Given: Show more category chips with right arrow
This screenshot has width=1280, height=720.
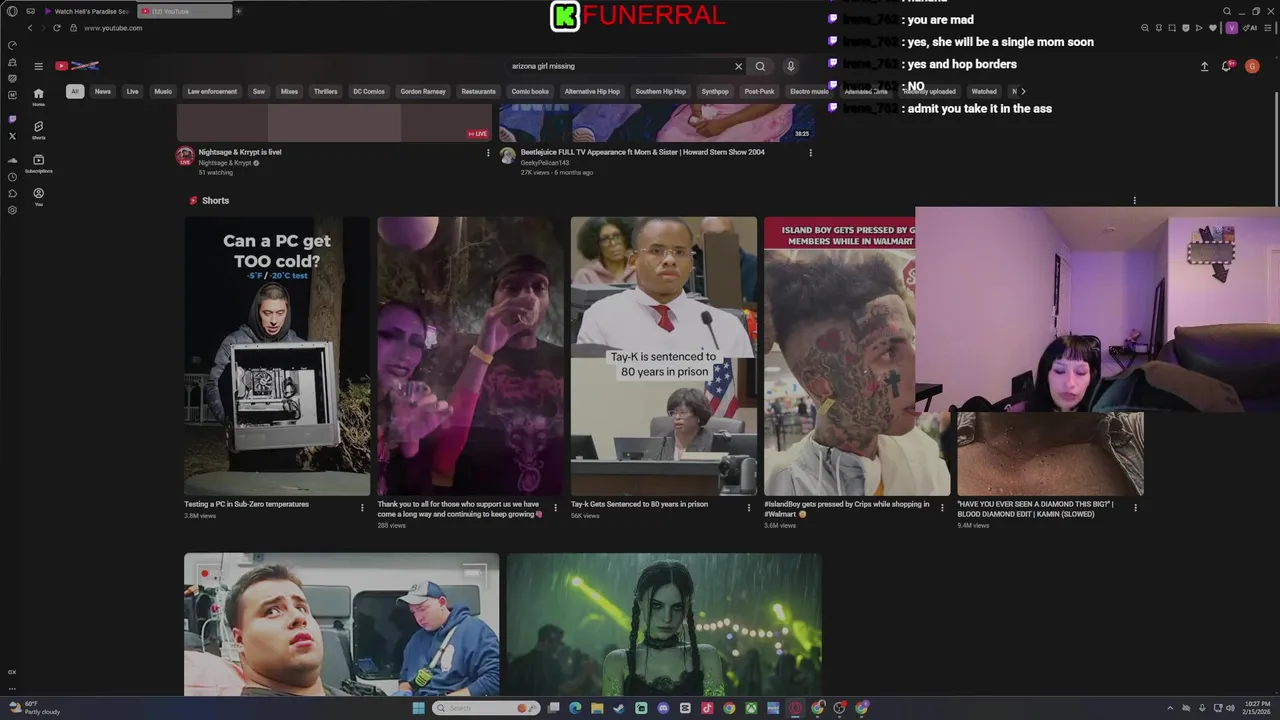Looking at the screenshot, I should [x=1022, y=91].
